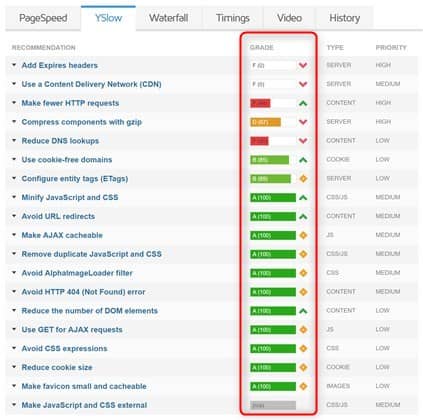Click green up-trend icon for Avoid URL redirects
This screenshot has height=420, width=423.
coord(303,217)
